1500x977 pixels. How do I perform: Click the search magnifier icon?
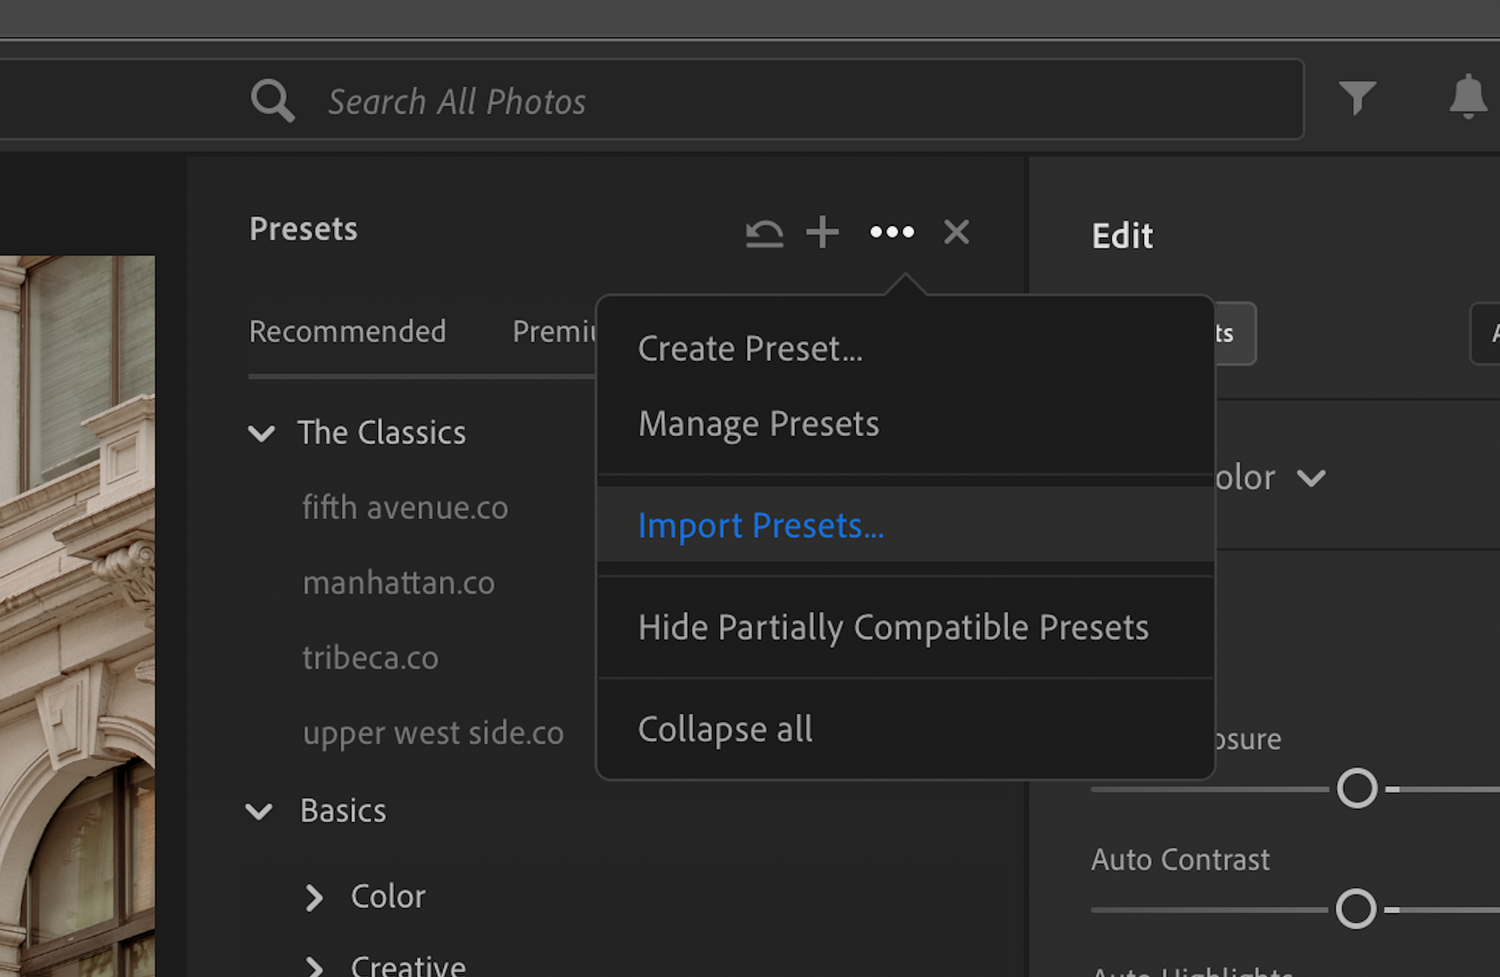point(272,101)
